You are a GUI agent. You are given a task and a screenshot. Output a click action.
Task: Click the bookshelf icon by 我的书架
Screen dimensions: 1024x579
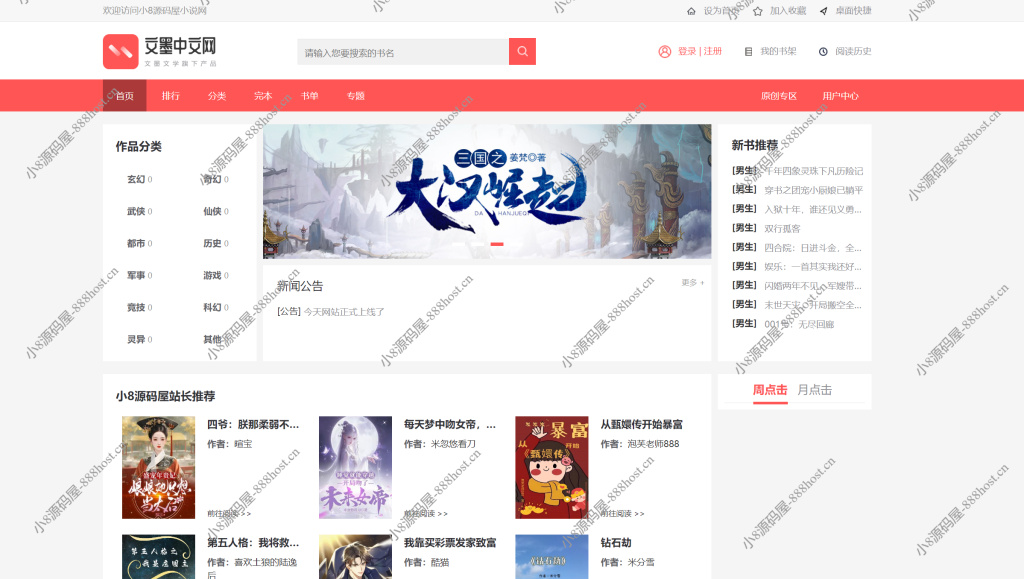click(748, 52)
